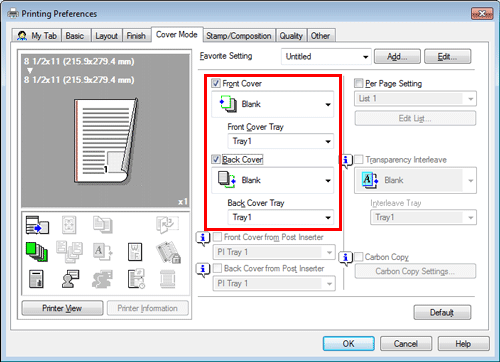Image resolution: width=500 pixels, height=362 pixels.
Task: Expand the Favorite Setting Untitled dropdown
Action: pyautogui.click(x=326, y=57)
